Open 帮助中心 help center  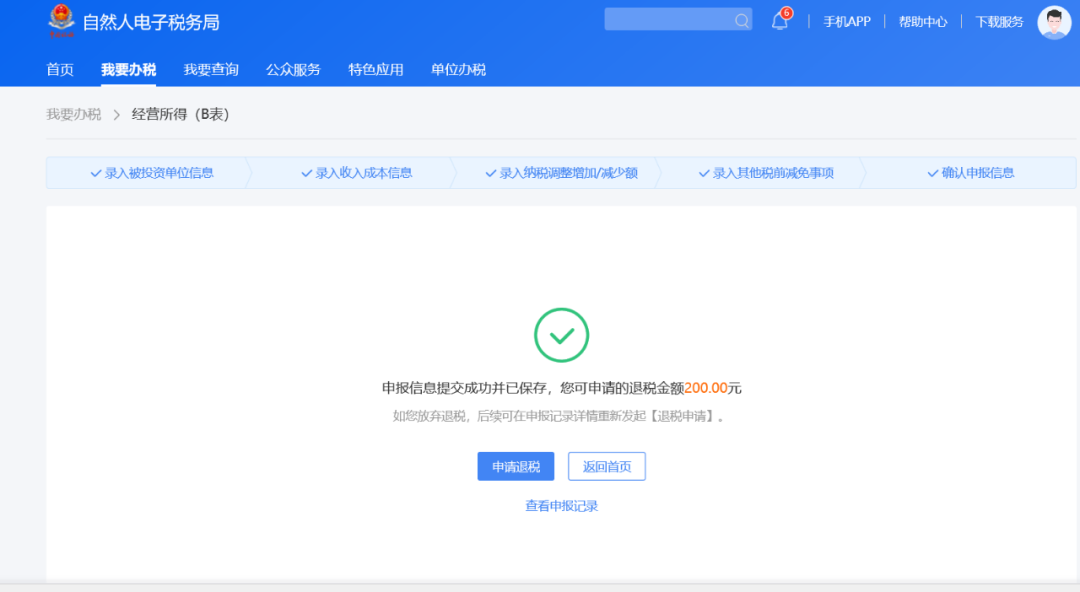point(922,21)
